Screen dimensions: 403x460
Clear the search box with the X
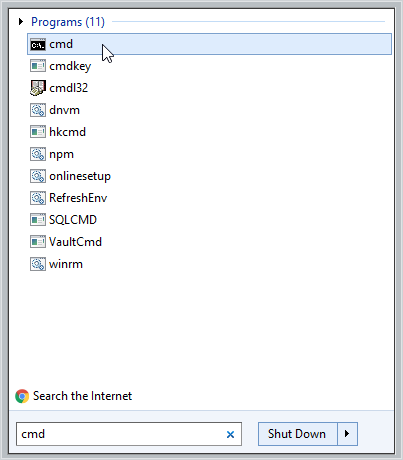click(230, 434)
